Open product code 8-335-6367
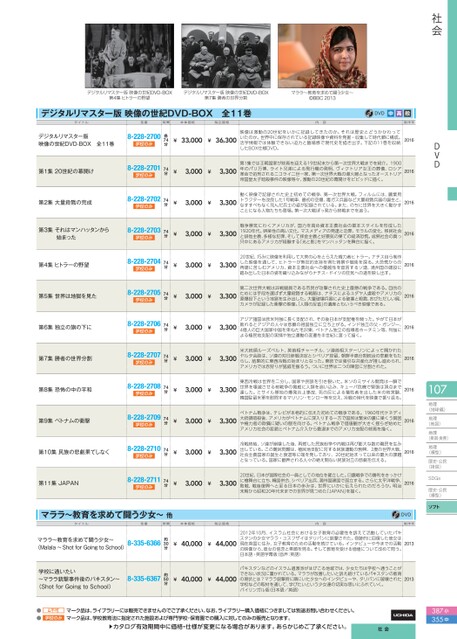 point(144,579)
